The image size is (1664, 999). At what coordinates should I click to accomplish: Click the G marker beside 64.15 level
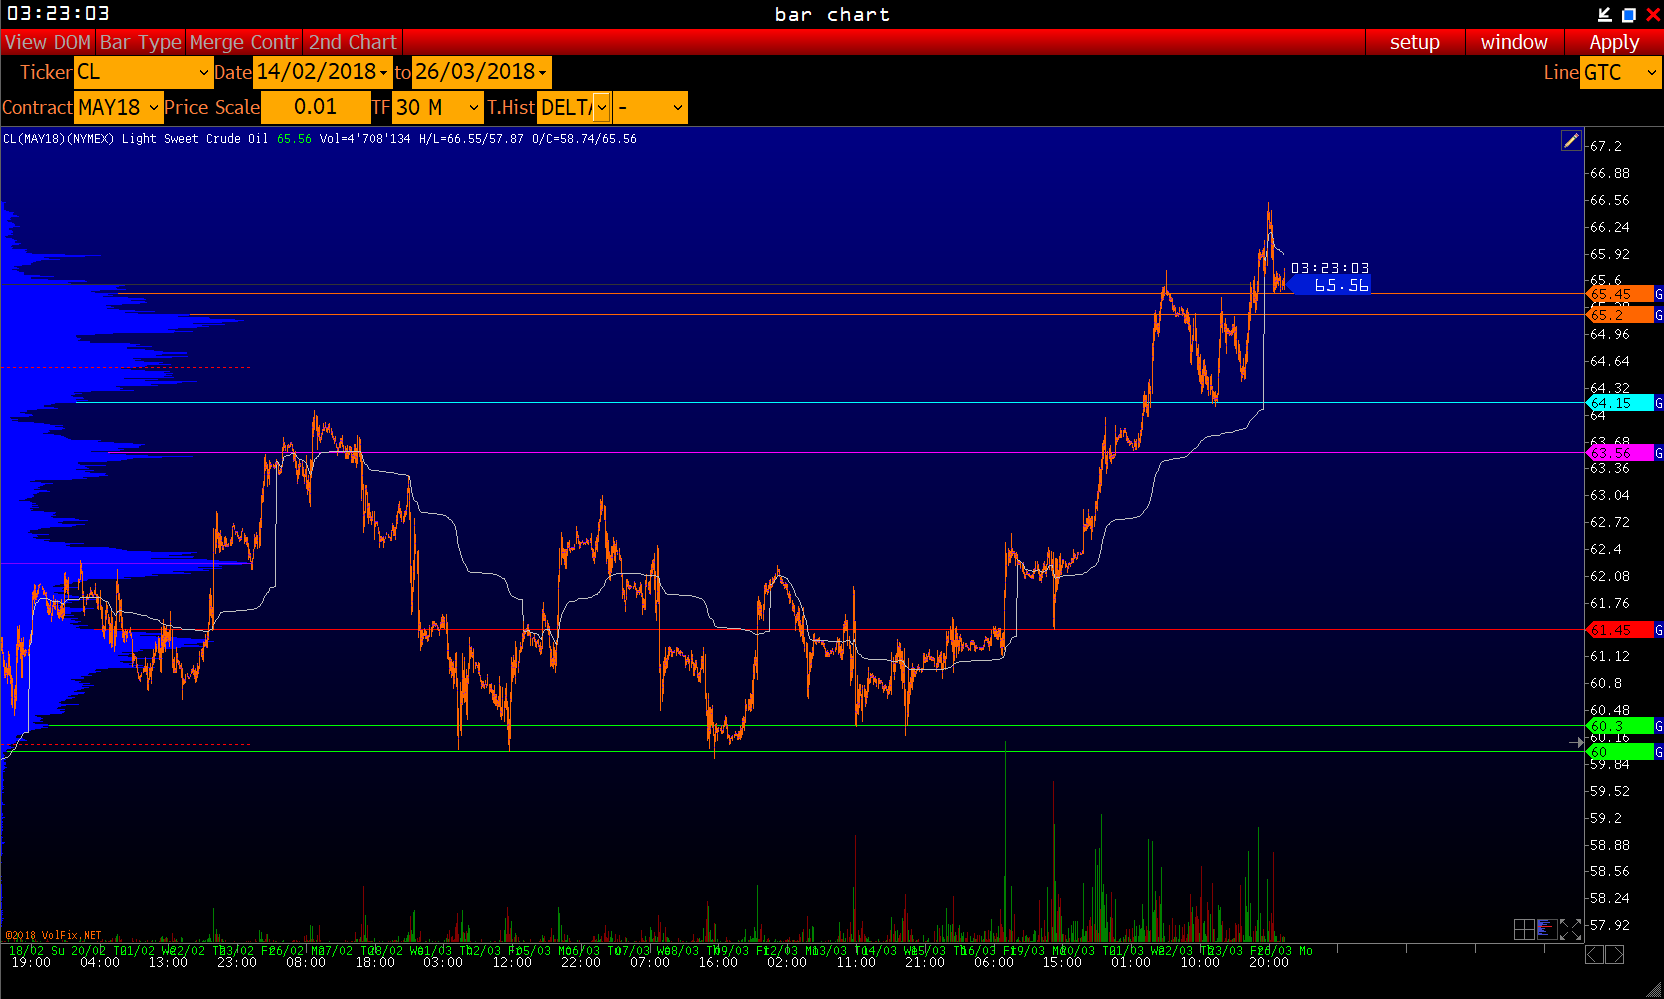click(x=1658, y=403)
